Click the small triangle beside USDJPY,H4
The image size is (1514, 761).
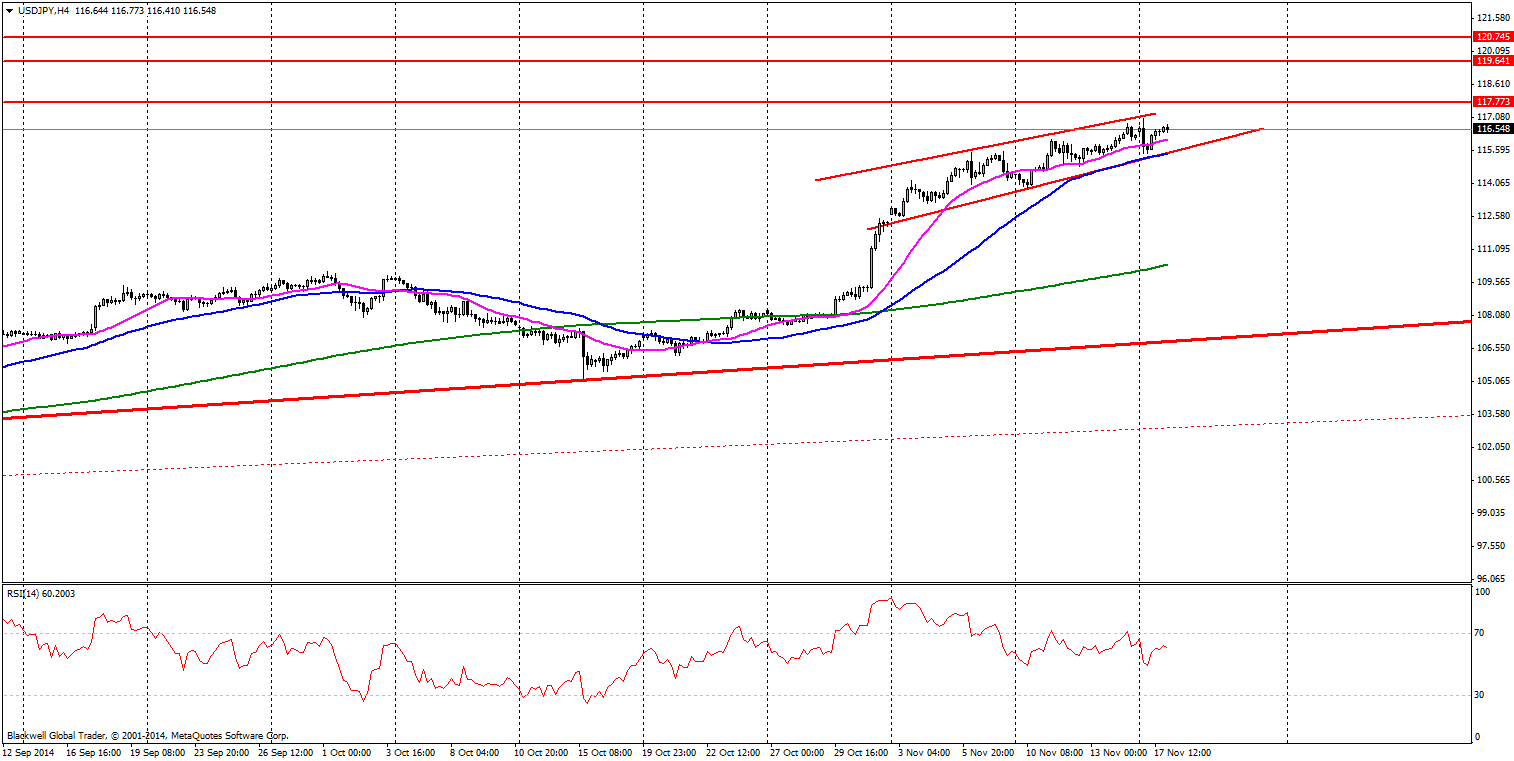pyautogui.click(x=10, y=10)
